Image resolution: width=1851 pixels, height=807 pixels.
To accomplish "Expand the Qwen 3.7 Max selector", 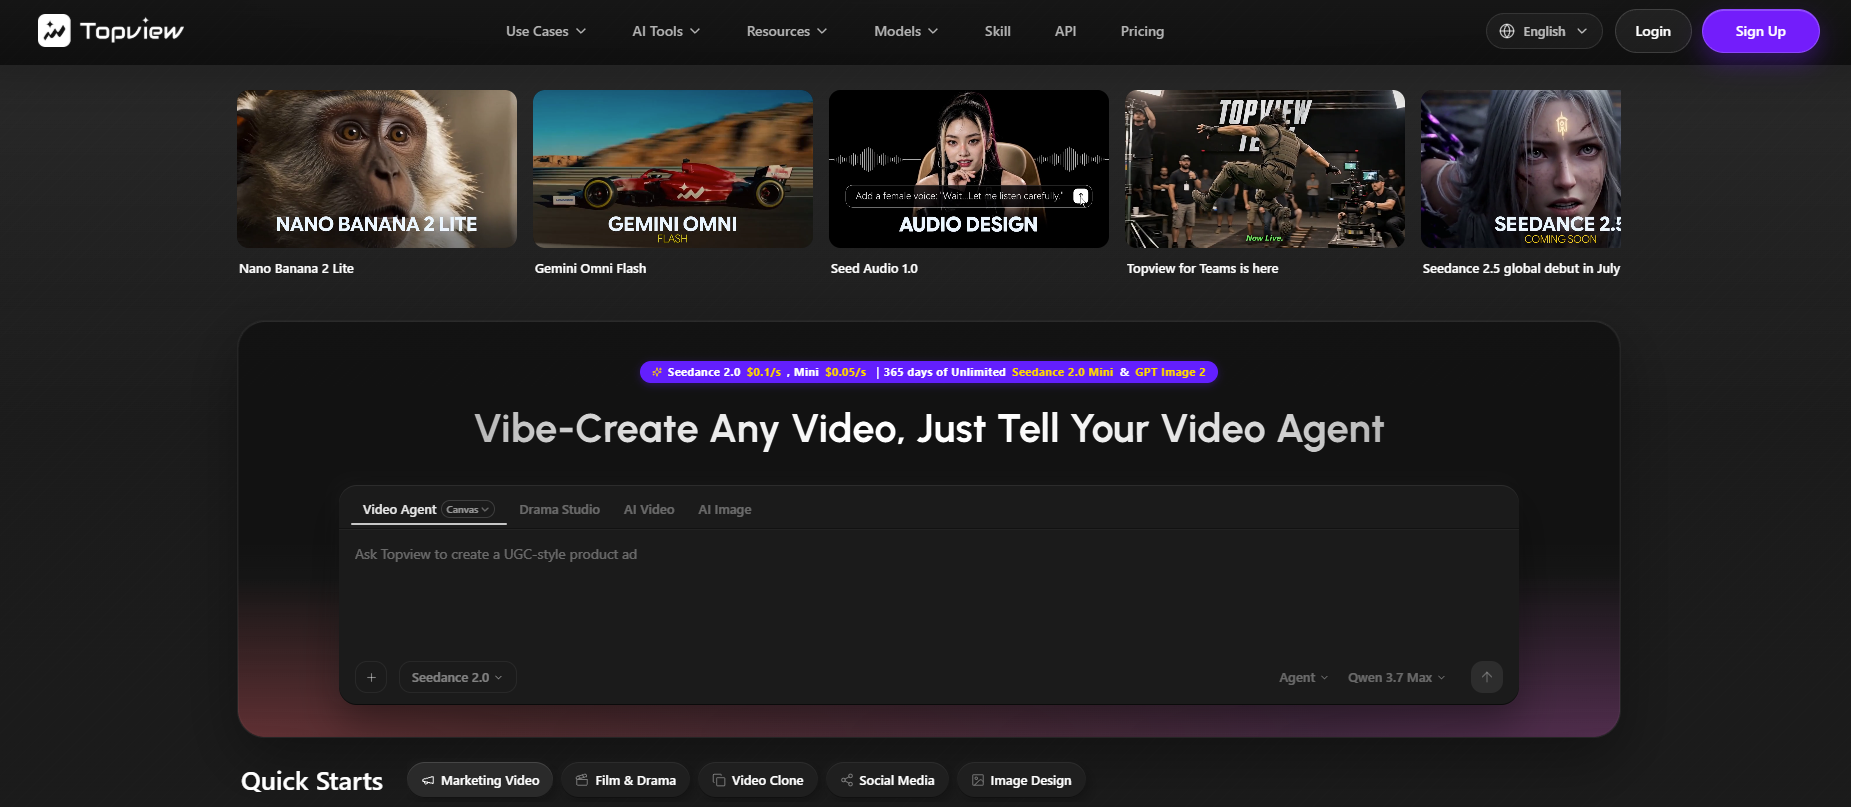I will click(x=1396, y=677).
